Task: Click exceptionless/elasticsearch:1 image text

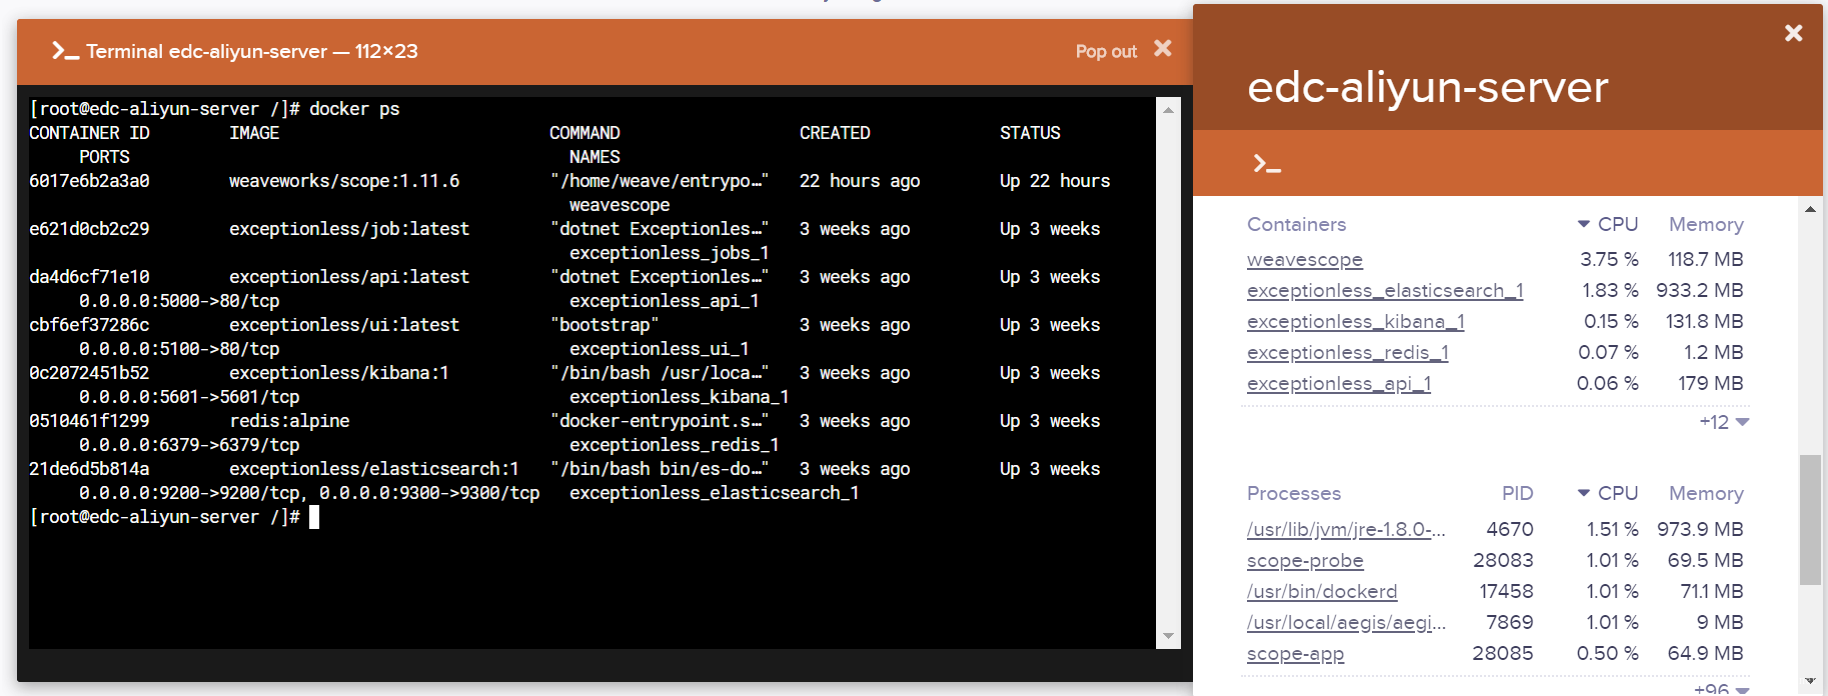Action: coord(374,469)
